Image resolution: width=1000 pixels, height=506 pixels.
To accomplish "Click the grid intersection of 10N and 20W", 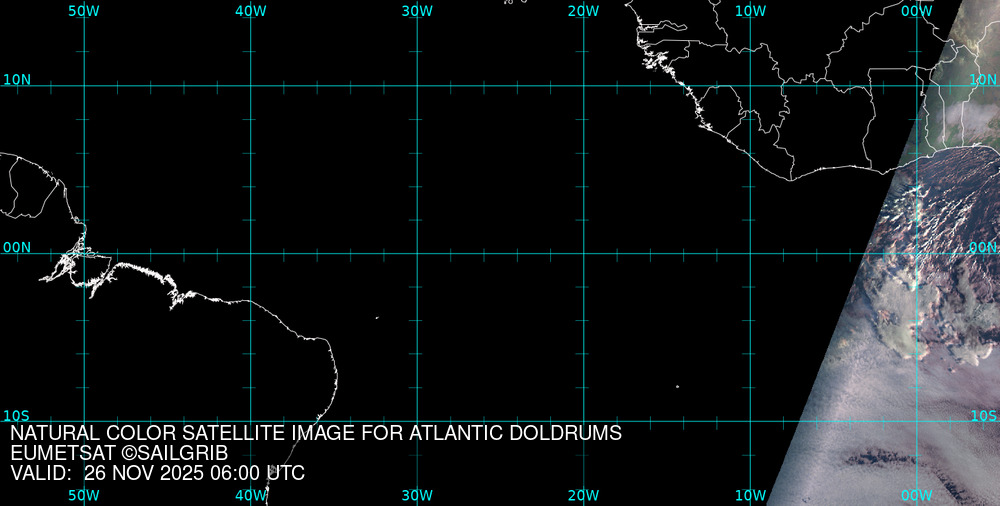I will (x=583, y=85).
